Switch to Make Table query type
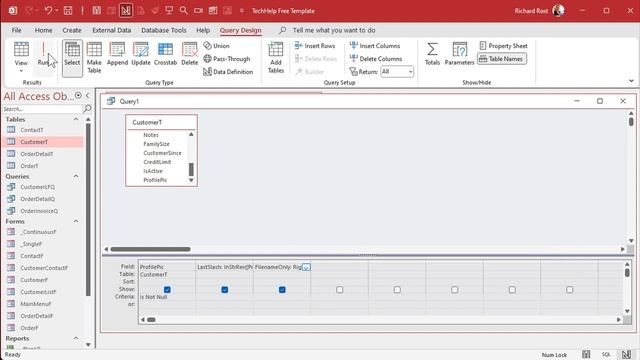Screen dimensions: 640x360 tap(94, 57)
